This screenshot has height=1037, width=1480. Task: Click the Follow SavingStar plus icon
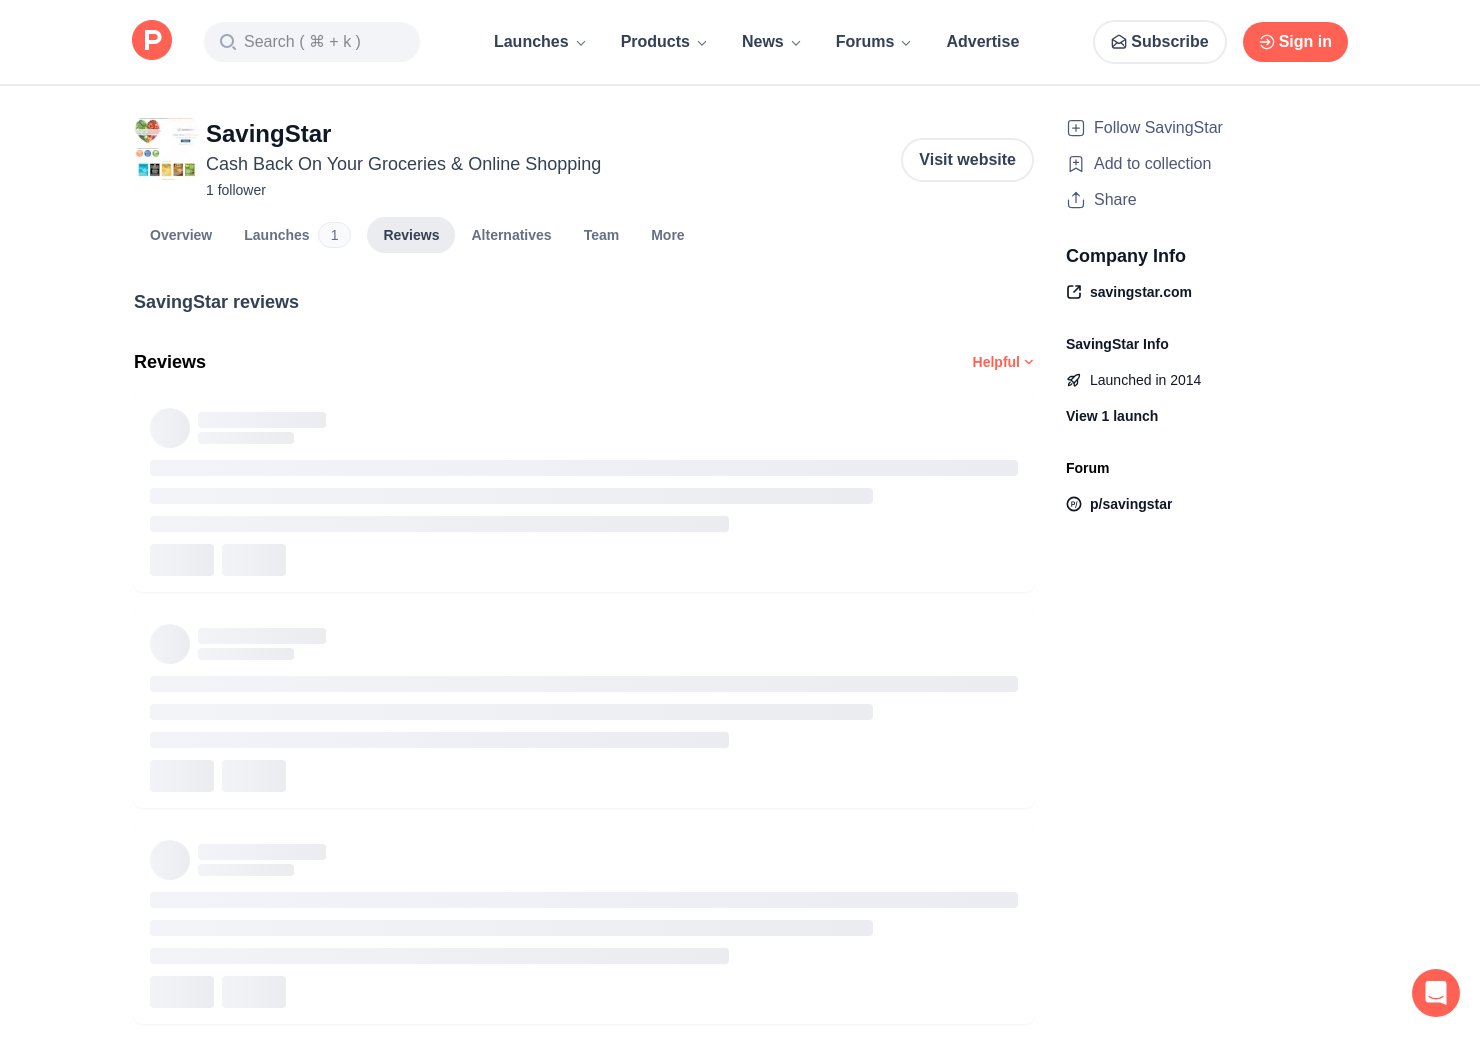[1076, 128]
